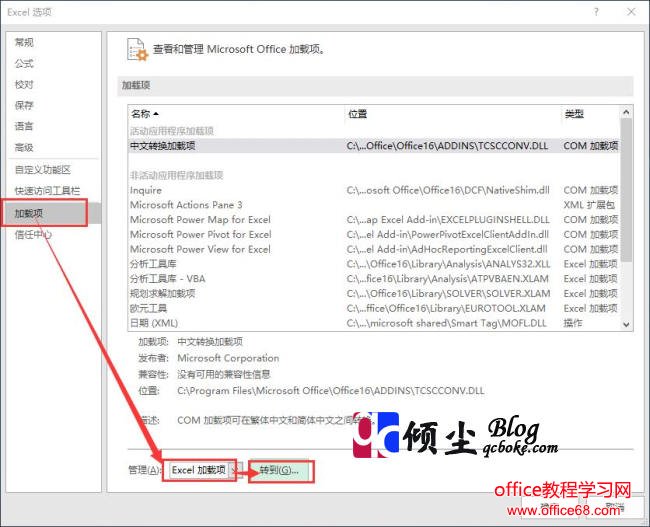Click the ANALYS32.XLL location cell
The image size is (650, 527).
[449, 264]
